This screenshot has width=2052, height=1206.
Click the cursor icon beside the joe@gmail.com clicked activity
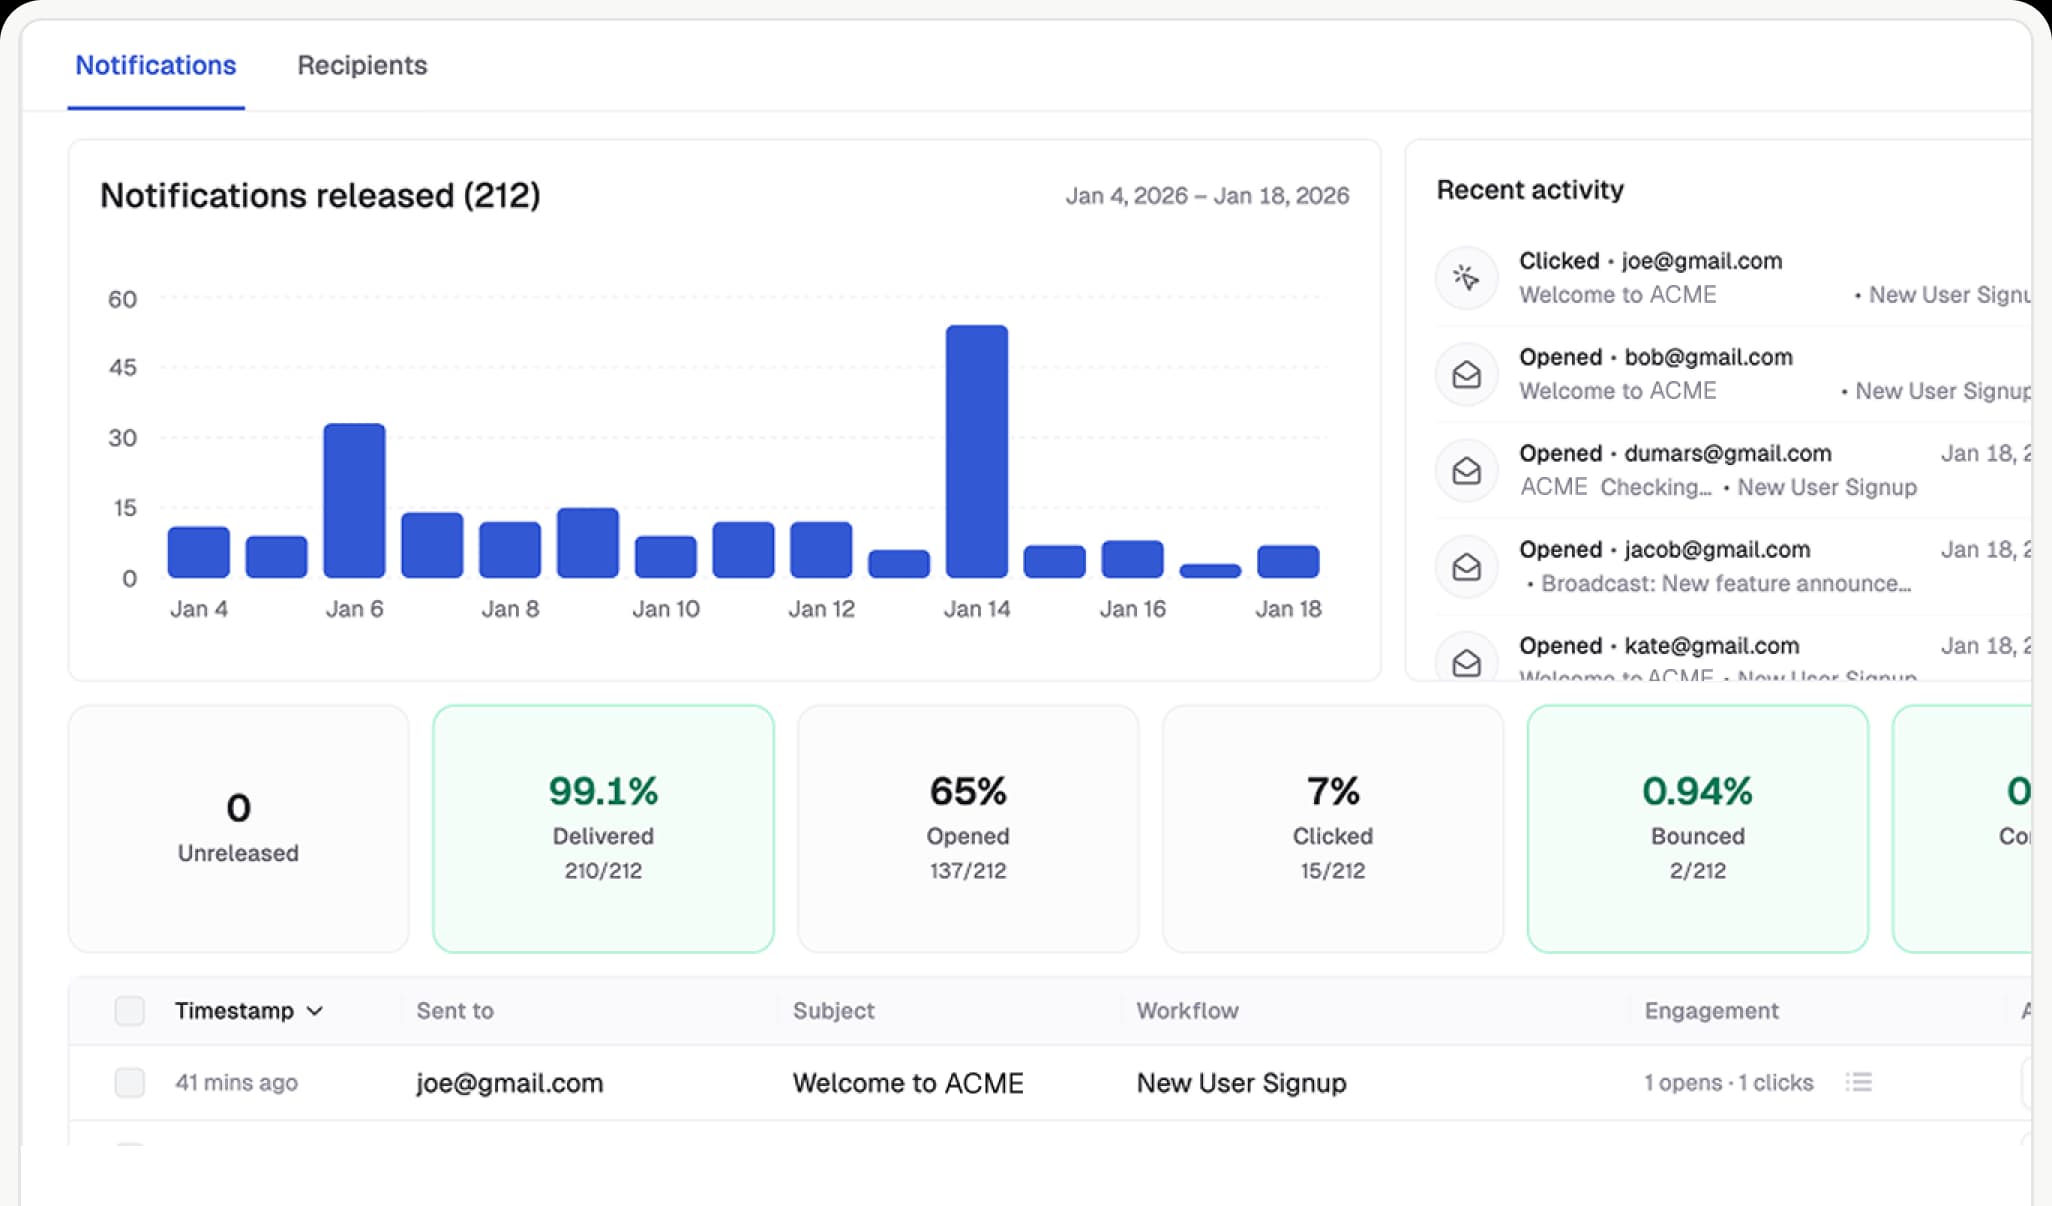[x=1466, y=277]
